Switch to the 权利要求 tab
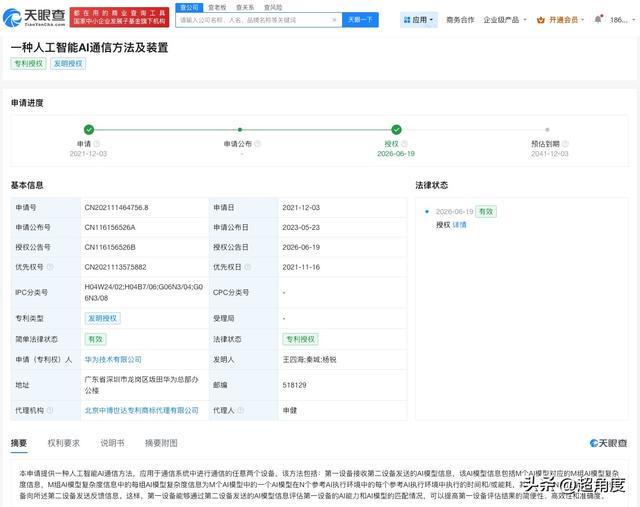The height and width of the screenshot is (507, 640). pyautogui.click(x=64, y=443)
